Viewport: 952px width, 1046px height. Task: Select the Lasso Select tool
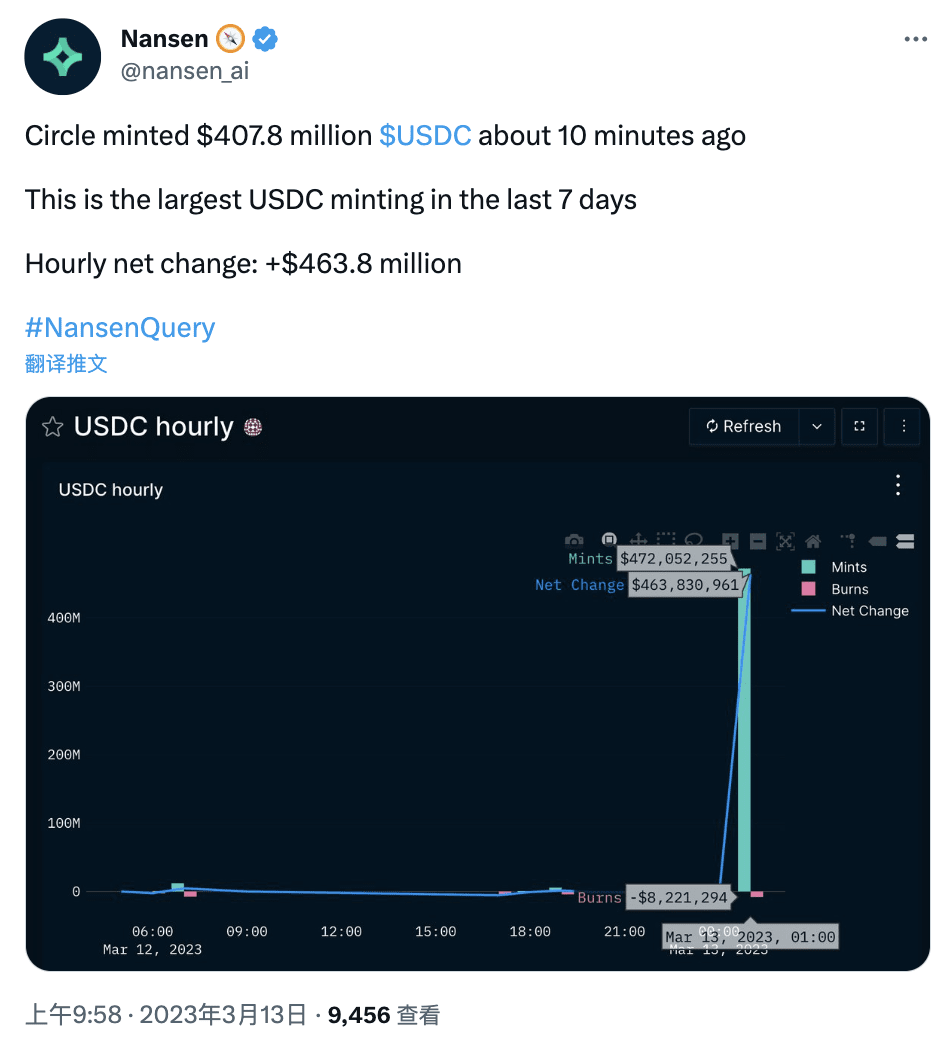tap(693, 540)
